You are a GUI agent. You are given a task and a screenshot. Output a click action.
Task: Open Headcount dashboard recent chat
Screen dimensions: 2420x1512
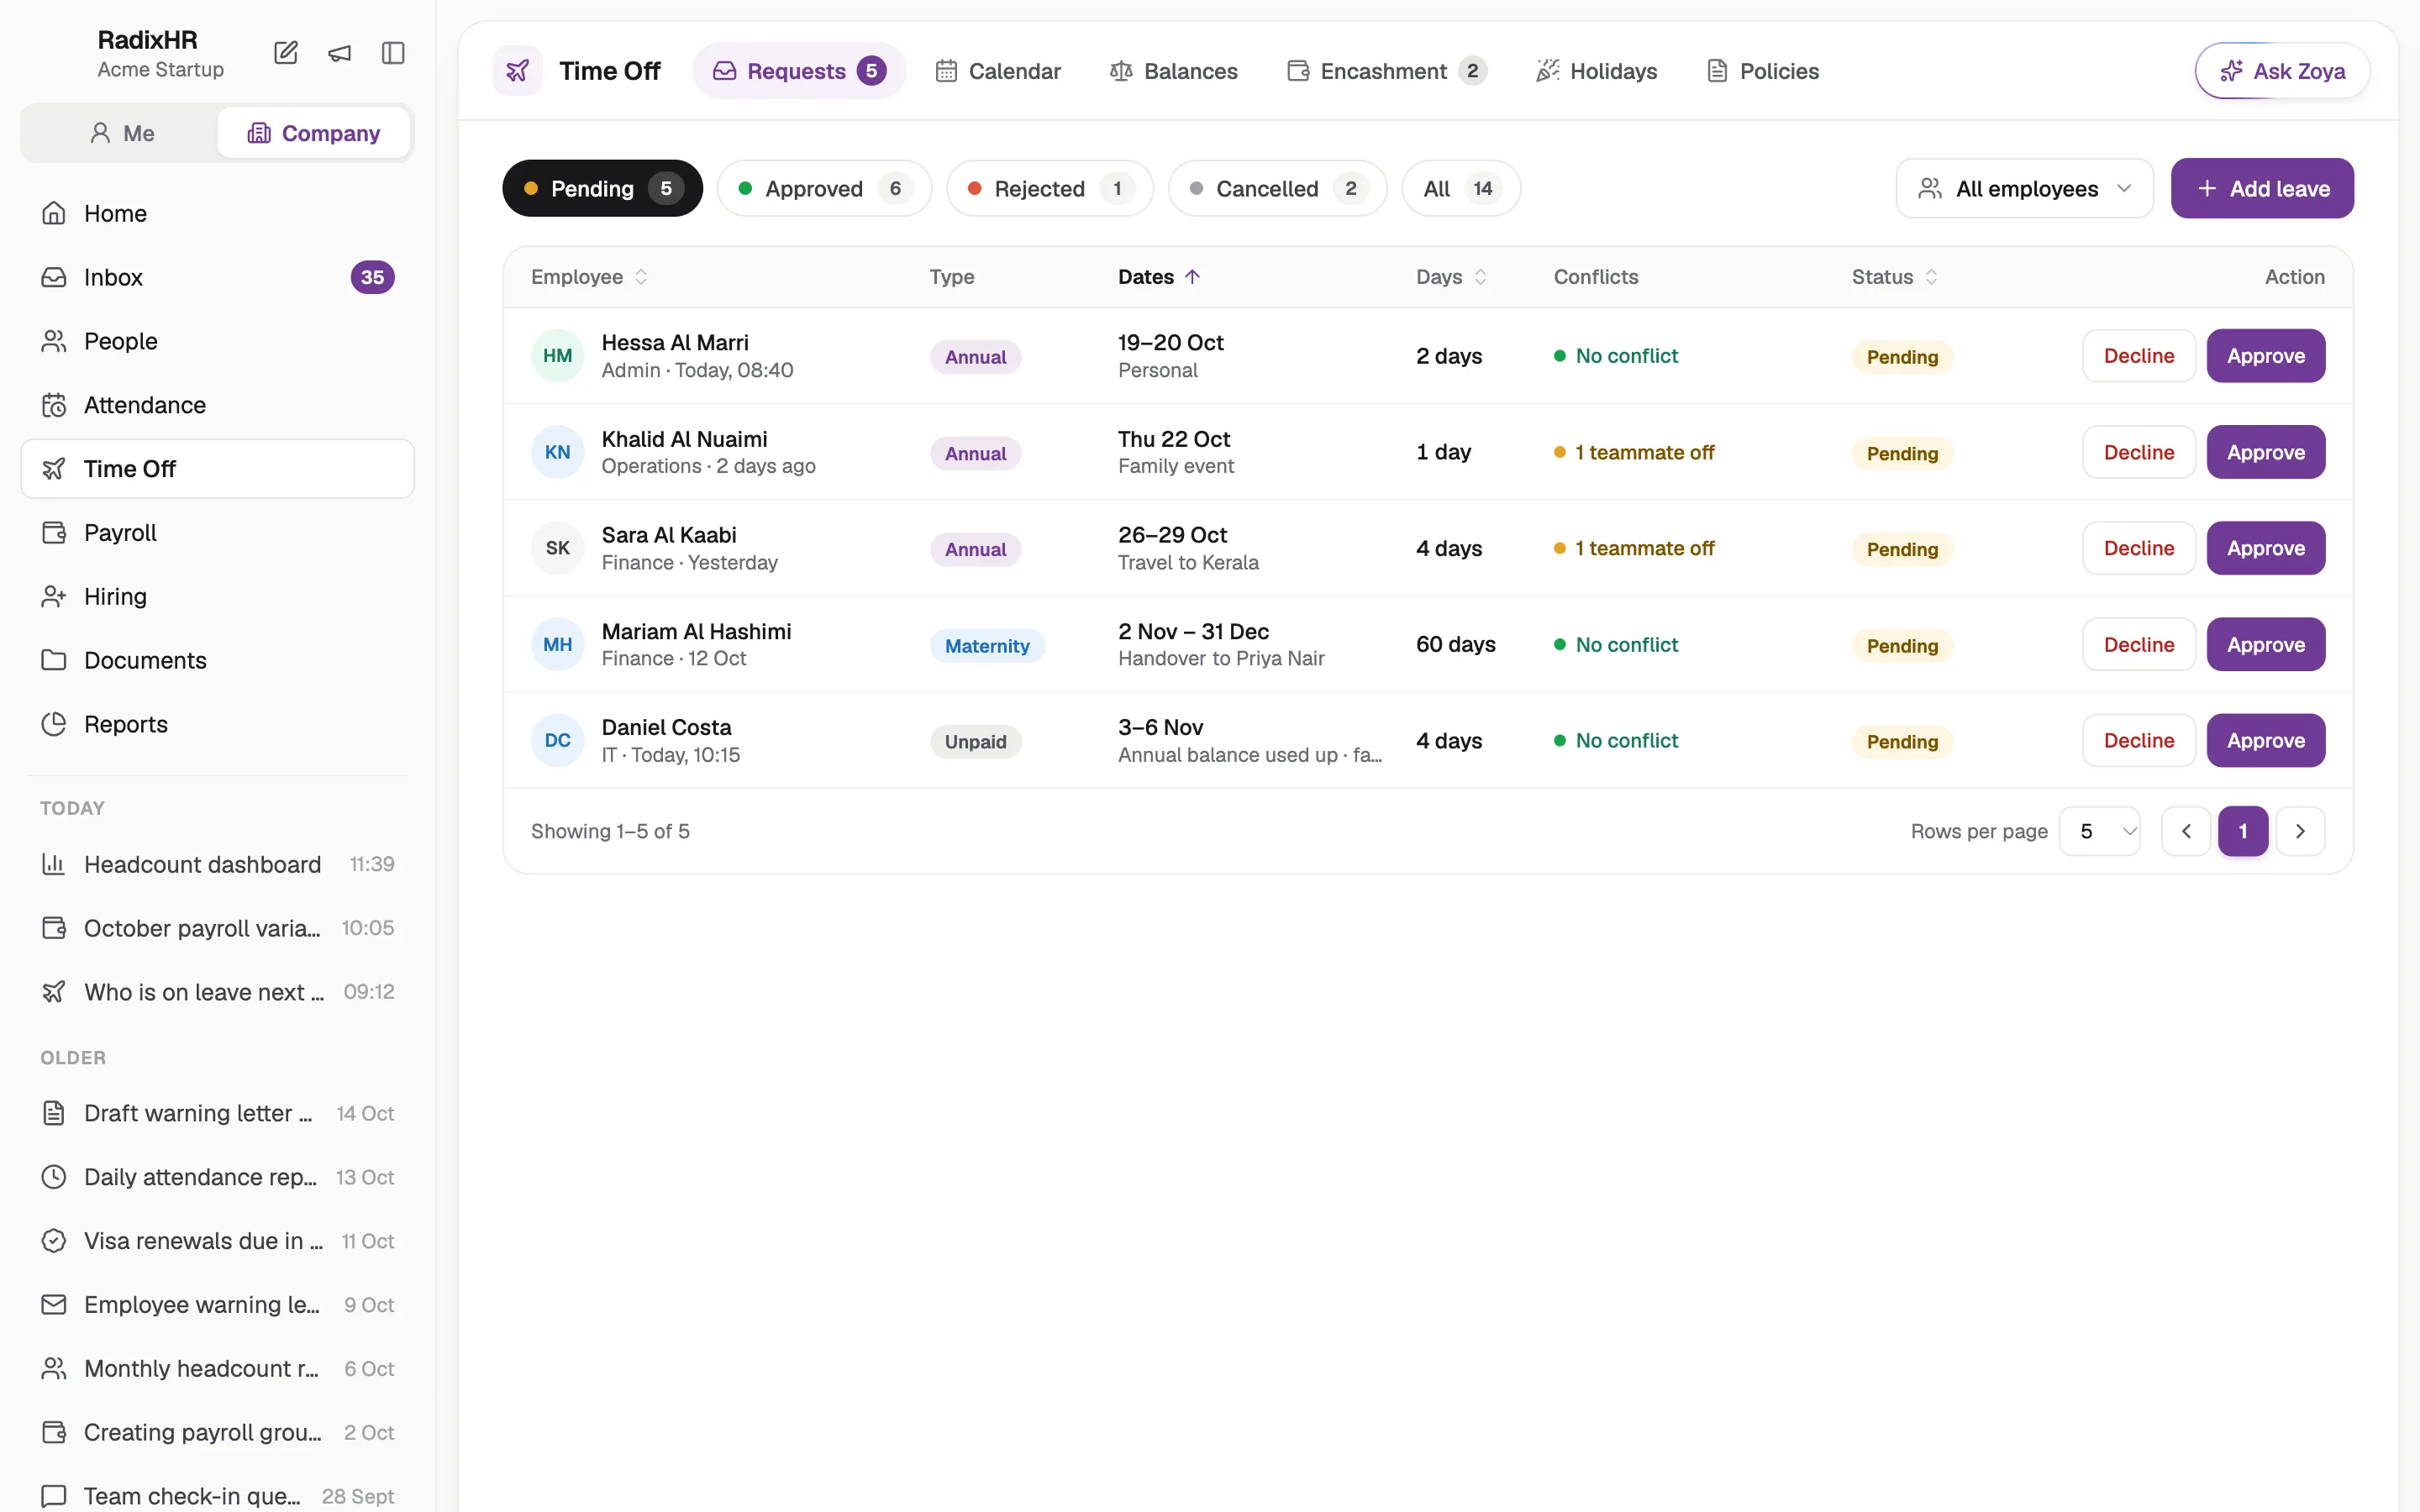(217, 864)
